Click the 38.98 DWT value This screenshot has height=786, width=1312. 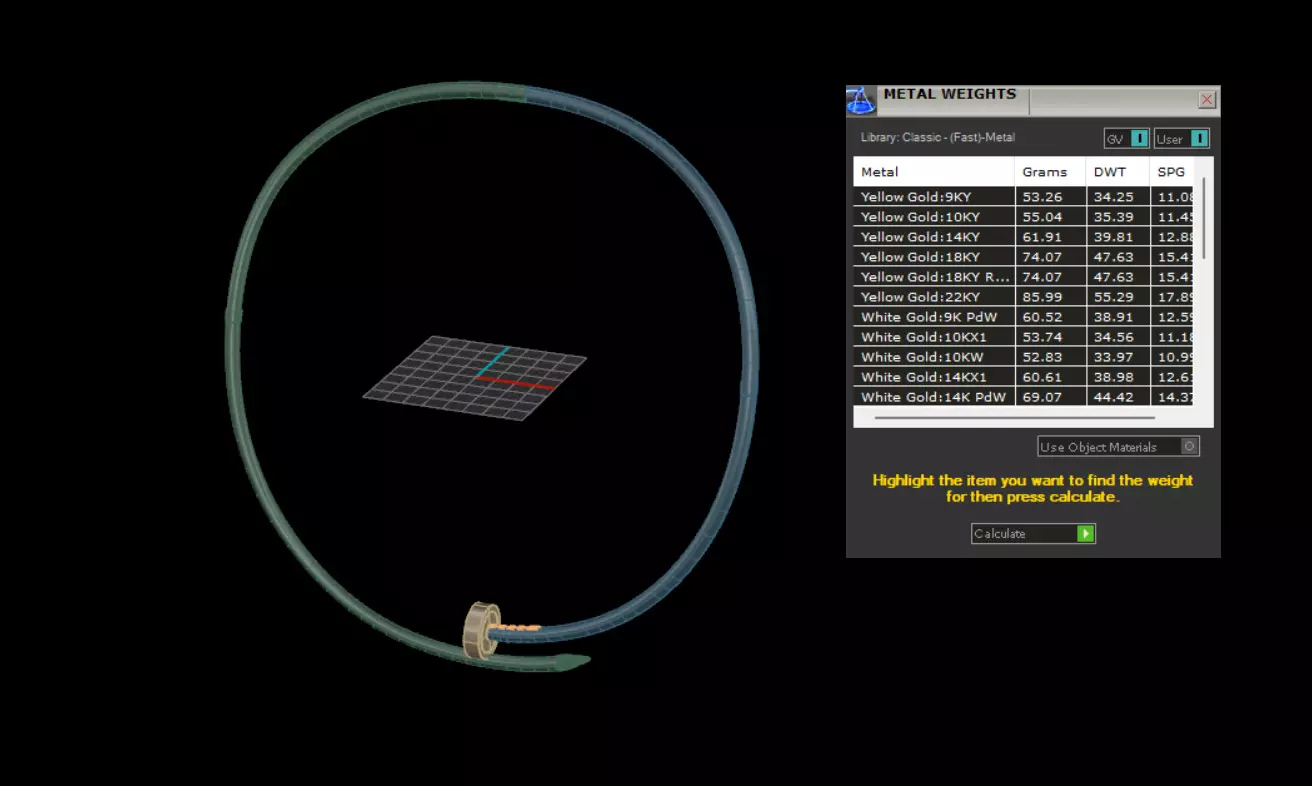(1113, 377)
